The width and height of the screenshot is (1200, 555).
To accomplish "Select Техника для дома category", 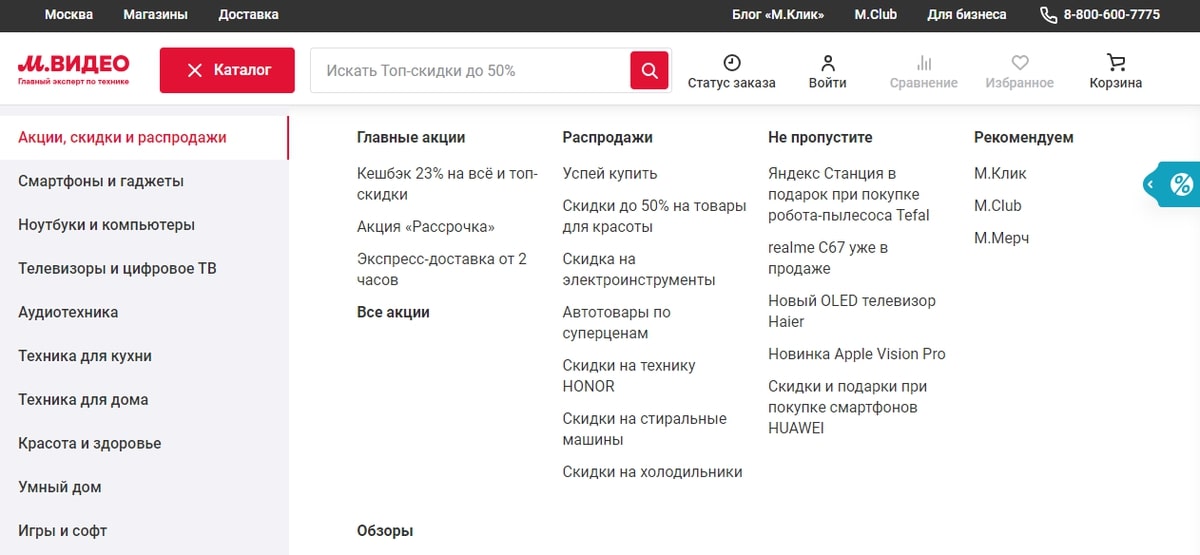I will point(144,400).
